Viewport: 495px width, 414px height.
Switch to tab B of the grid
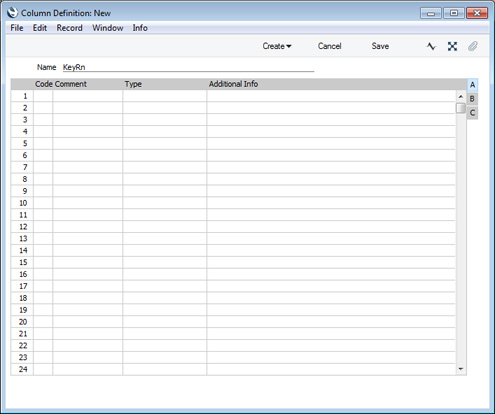(472, 99)
